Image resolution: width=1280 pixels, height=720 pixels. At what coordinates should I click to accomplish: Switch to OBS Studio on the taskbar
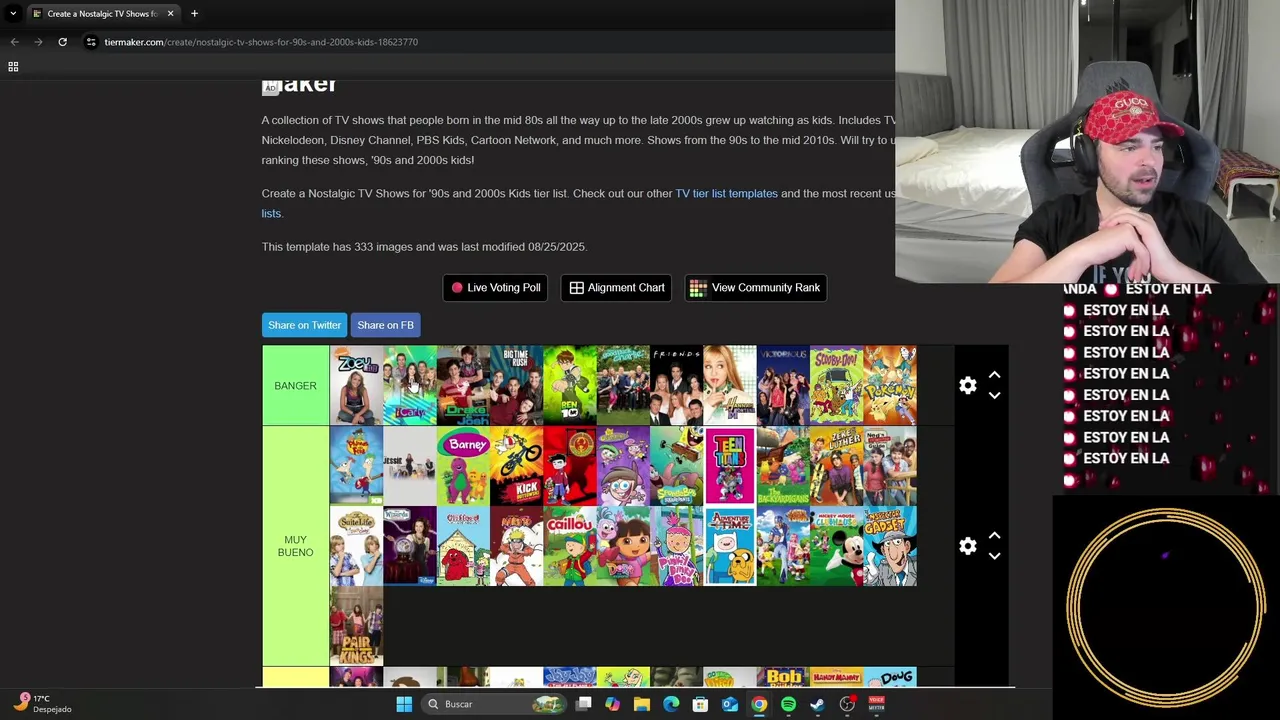click(x=847, y=704)
